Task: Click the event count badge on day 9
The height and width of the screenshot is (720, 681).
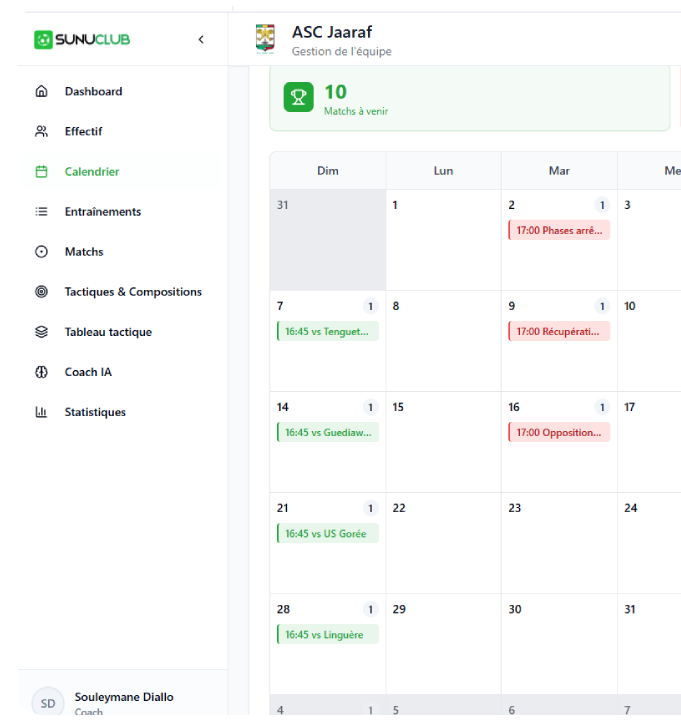Action: click(602, 306)
